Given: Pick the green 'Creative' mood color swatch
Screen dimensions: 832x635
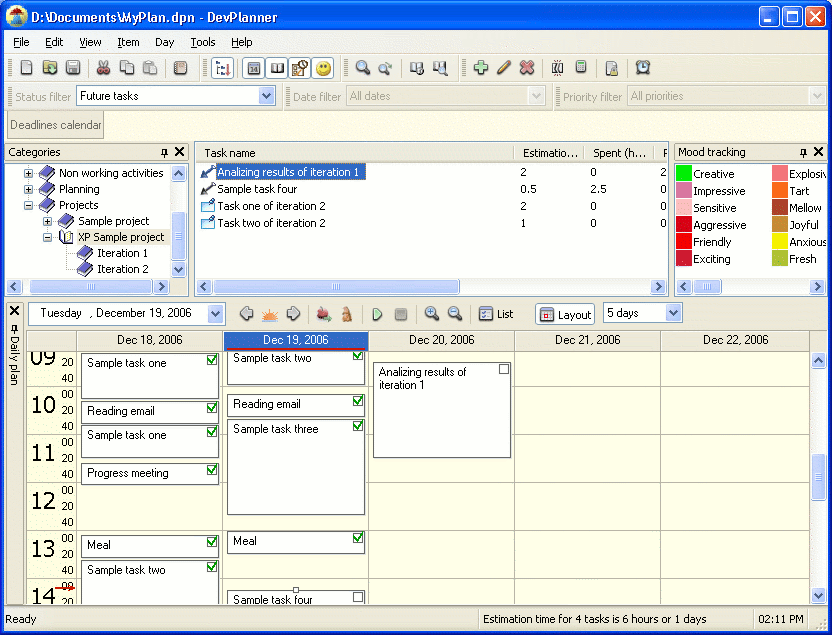Looking at the screenshot, I should coord(686,172).
